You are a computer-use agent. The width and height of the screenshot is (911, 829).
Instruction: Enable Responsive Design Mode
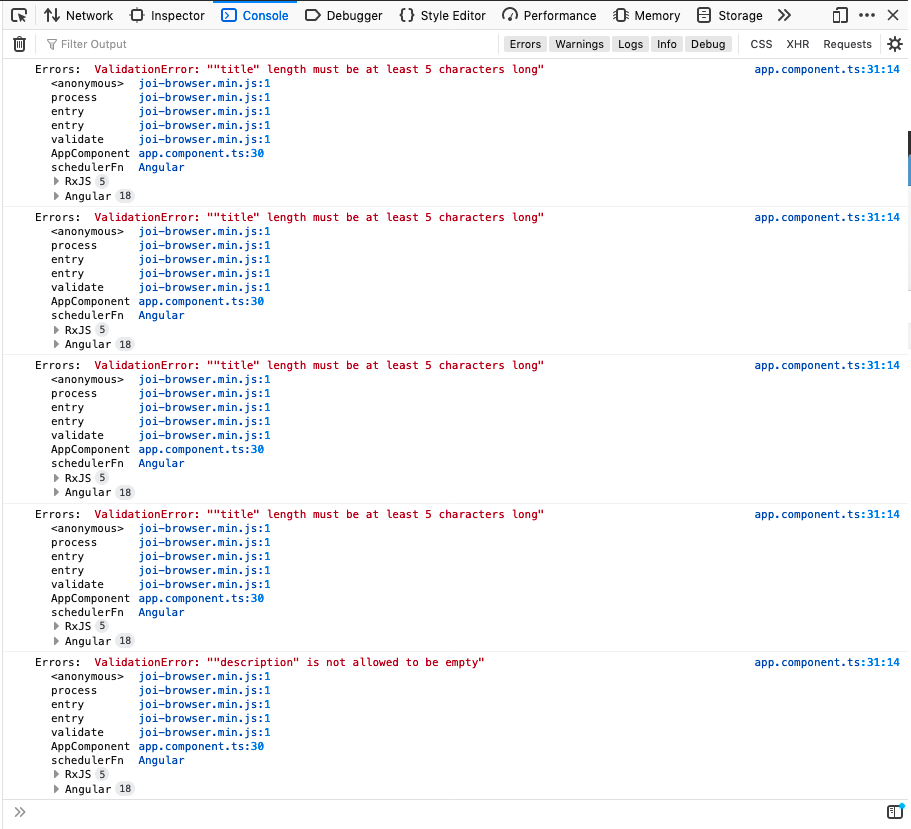pos(840,15)
